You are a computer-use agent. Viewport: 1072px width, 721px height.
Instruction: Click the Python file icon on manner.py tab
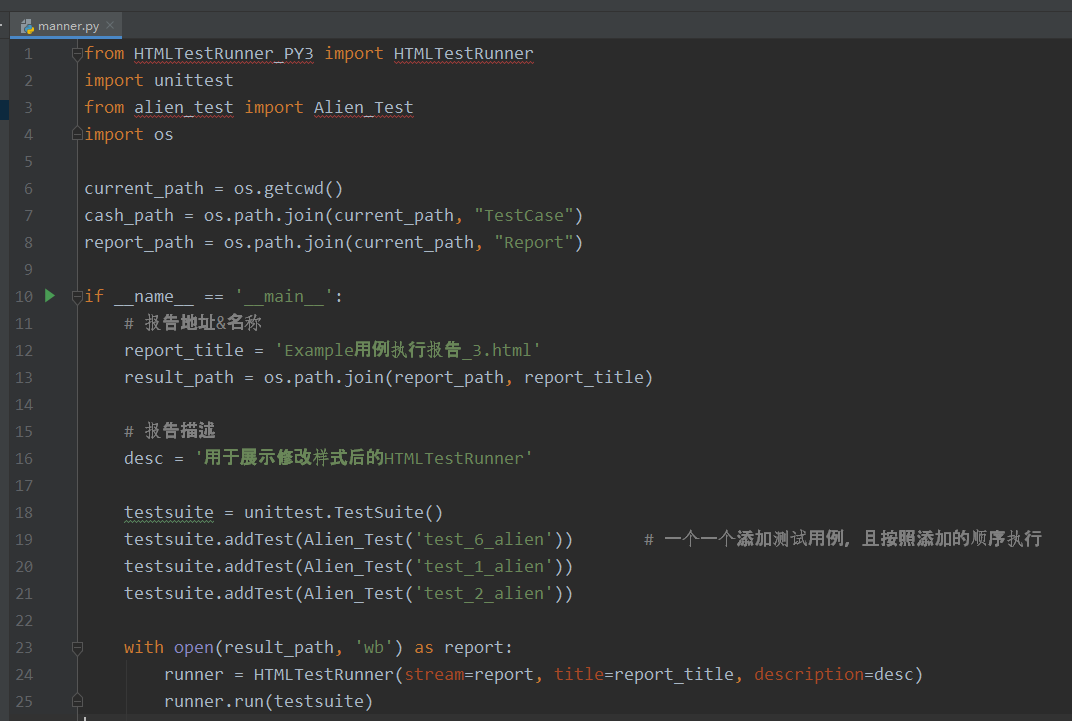point(27,26)
